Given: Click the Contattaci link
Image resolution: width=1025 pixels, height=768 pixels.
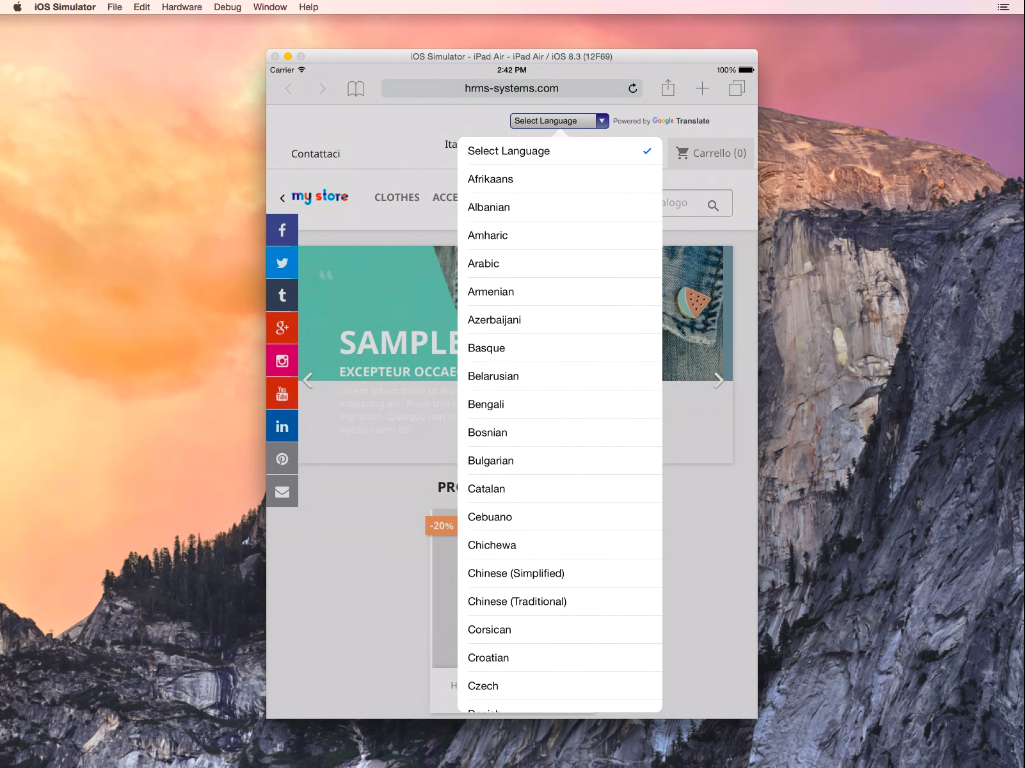Looking at the screenshot, I should pos(315,154).
